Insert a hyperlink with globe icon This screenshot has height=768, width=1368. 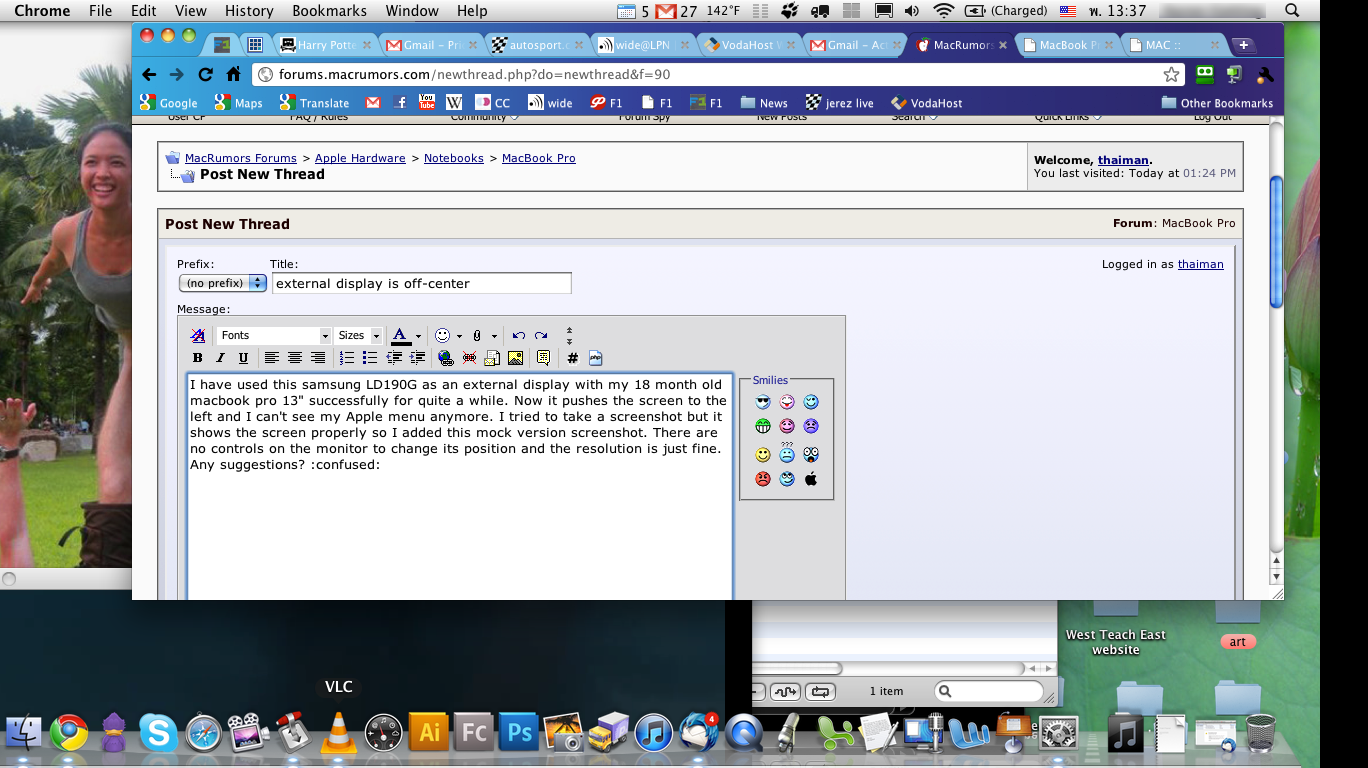click(x=446, y=358)
